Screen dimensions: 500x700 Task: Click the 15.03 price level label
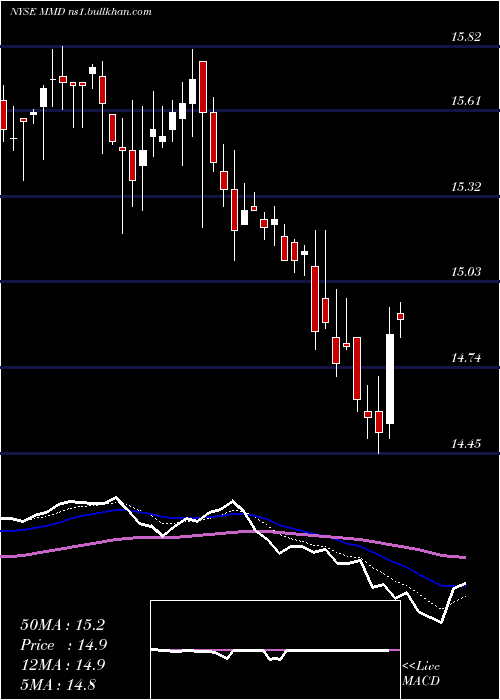(466, 271)
